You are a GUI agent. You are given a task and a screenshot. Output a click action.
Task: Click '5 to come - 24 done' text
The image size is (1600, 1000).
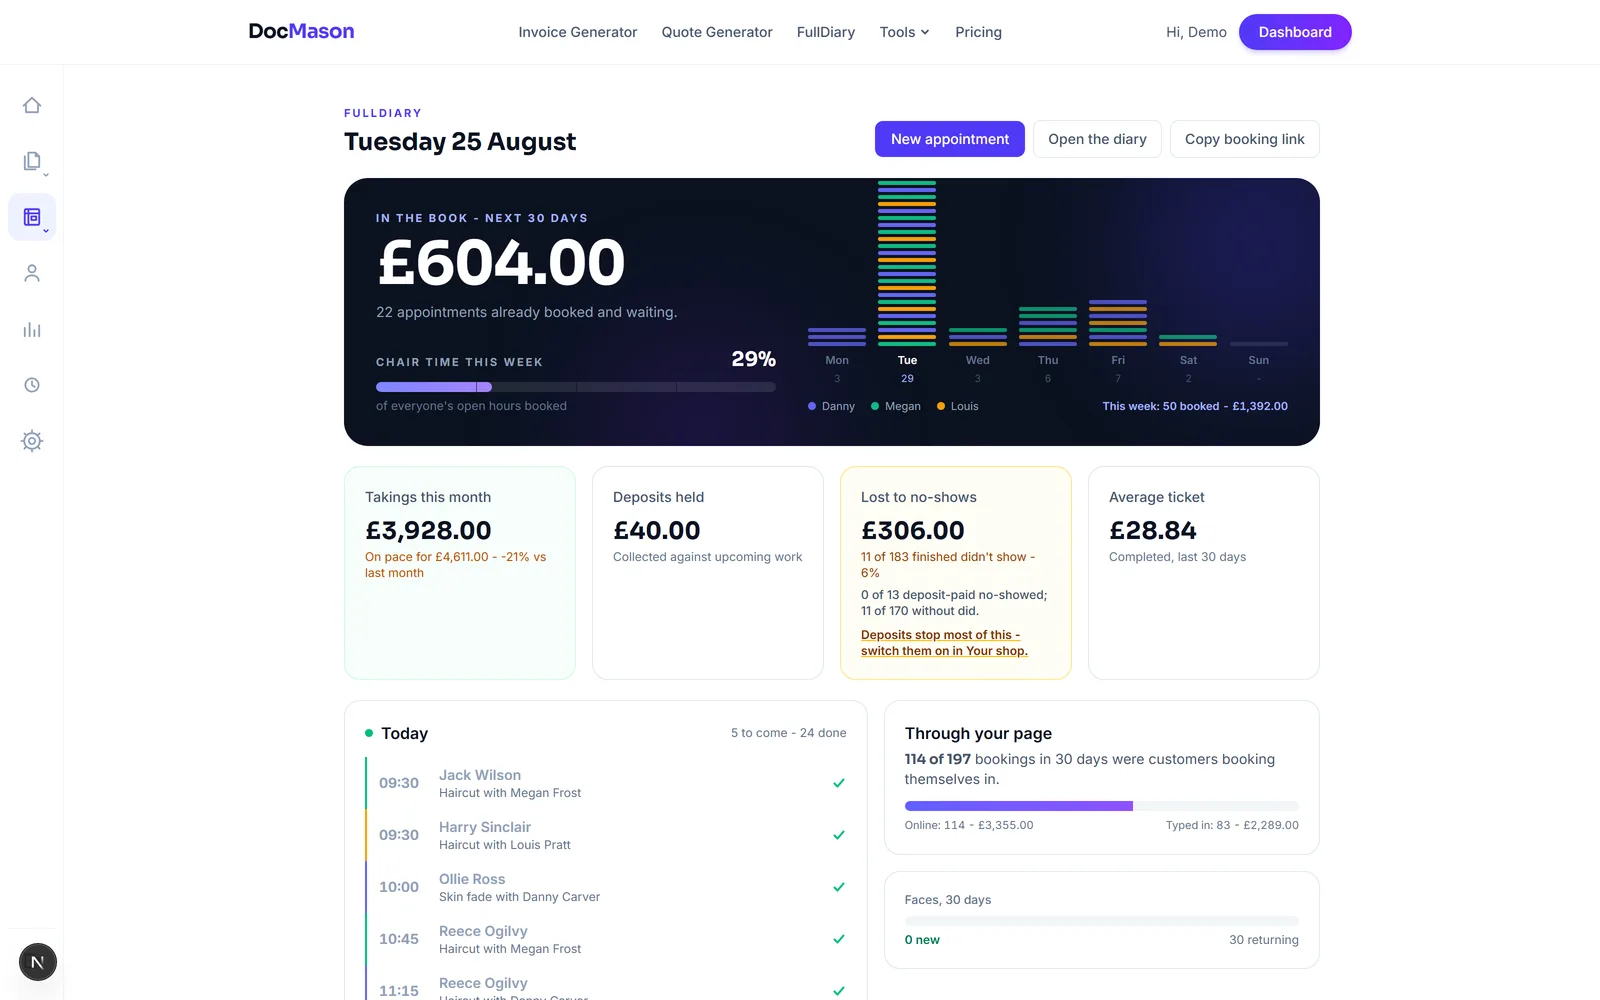(x=788, y=733)
